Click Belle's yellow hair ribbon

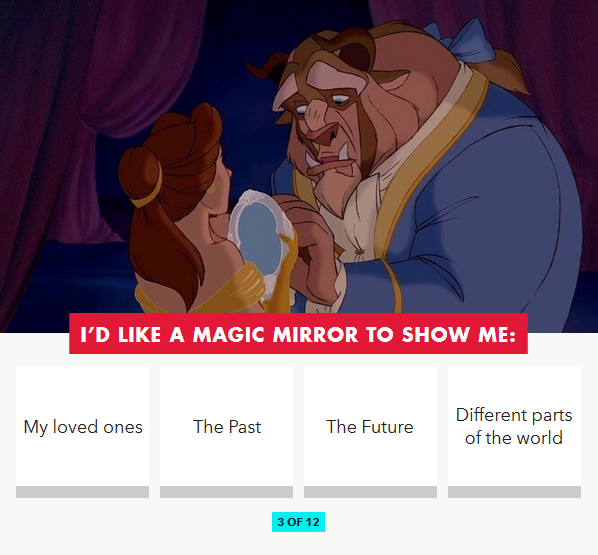click(149, 191)
